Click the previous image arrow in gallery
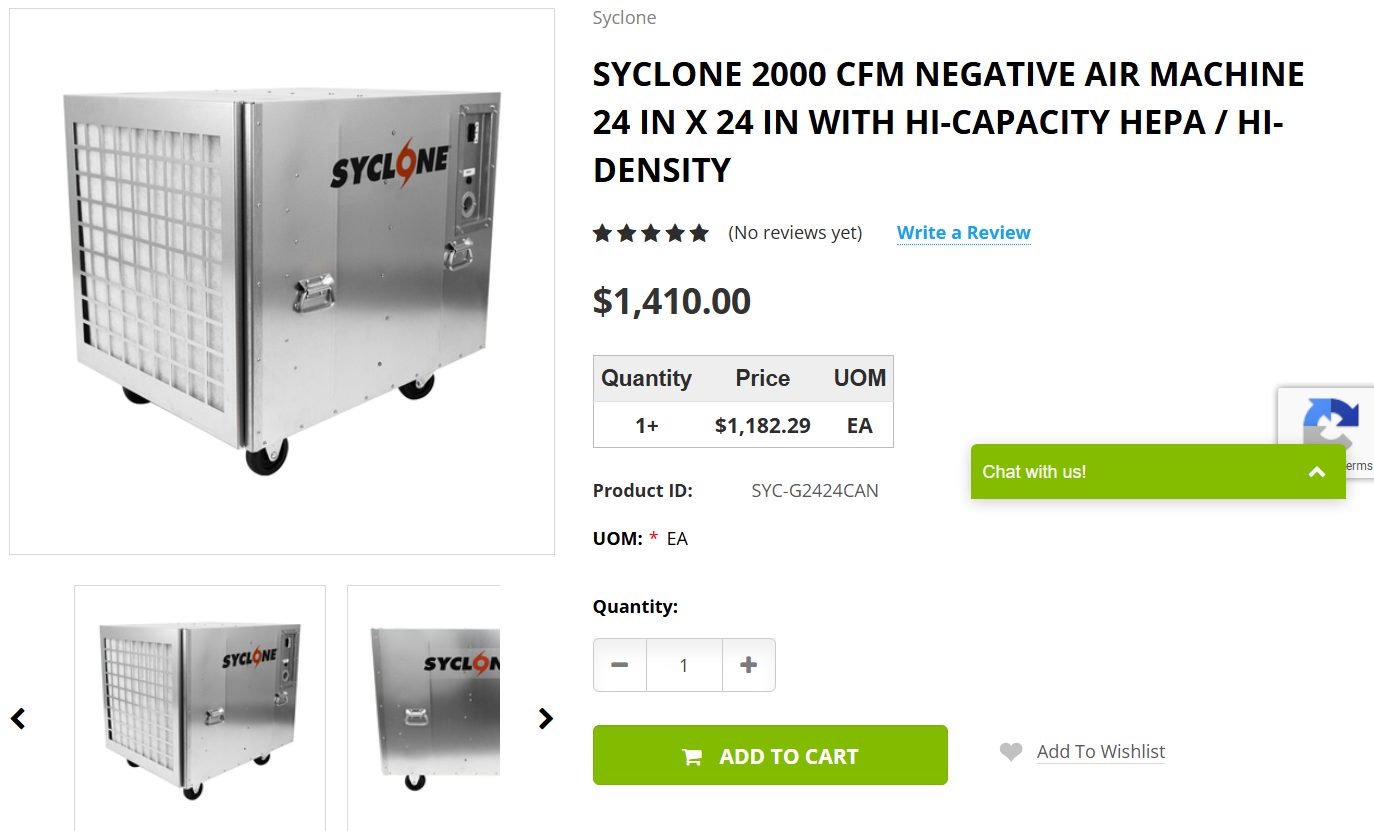The height and width of the screenshot is (831, 1374). 18,718
